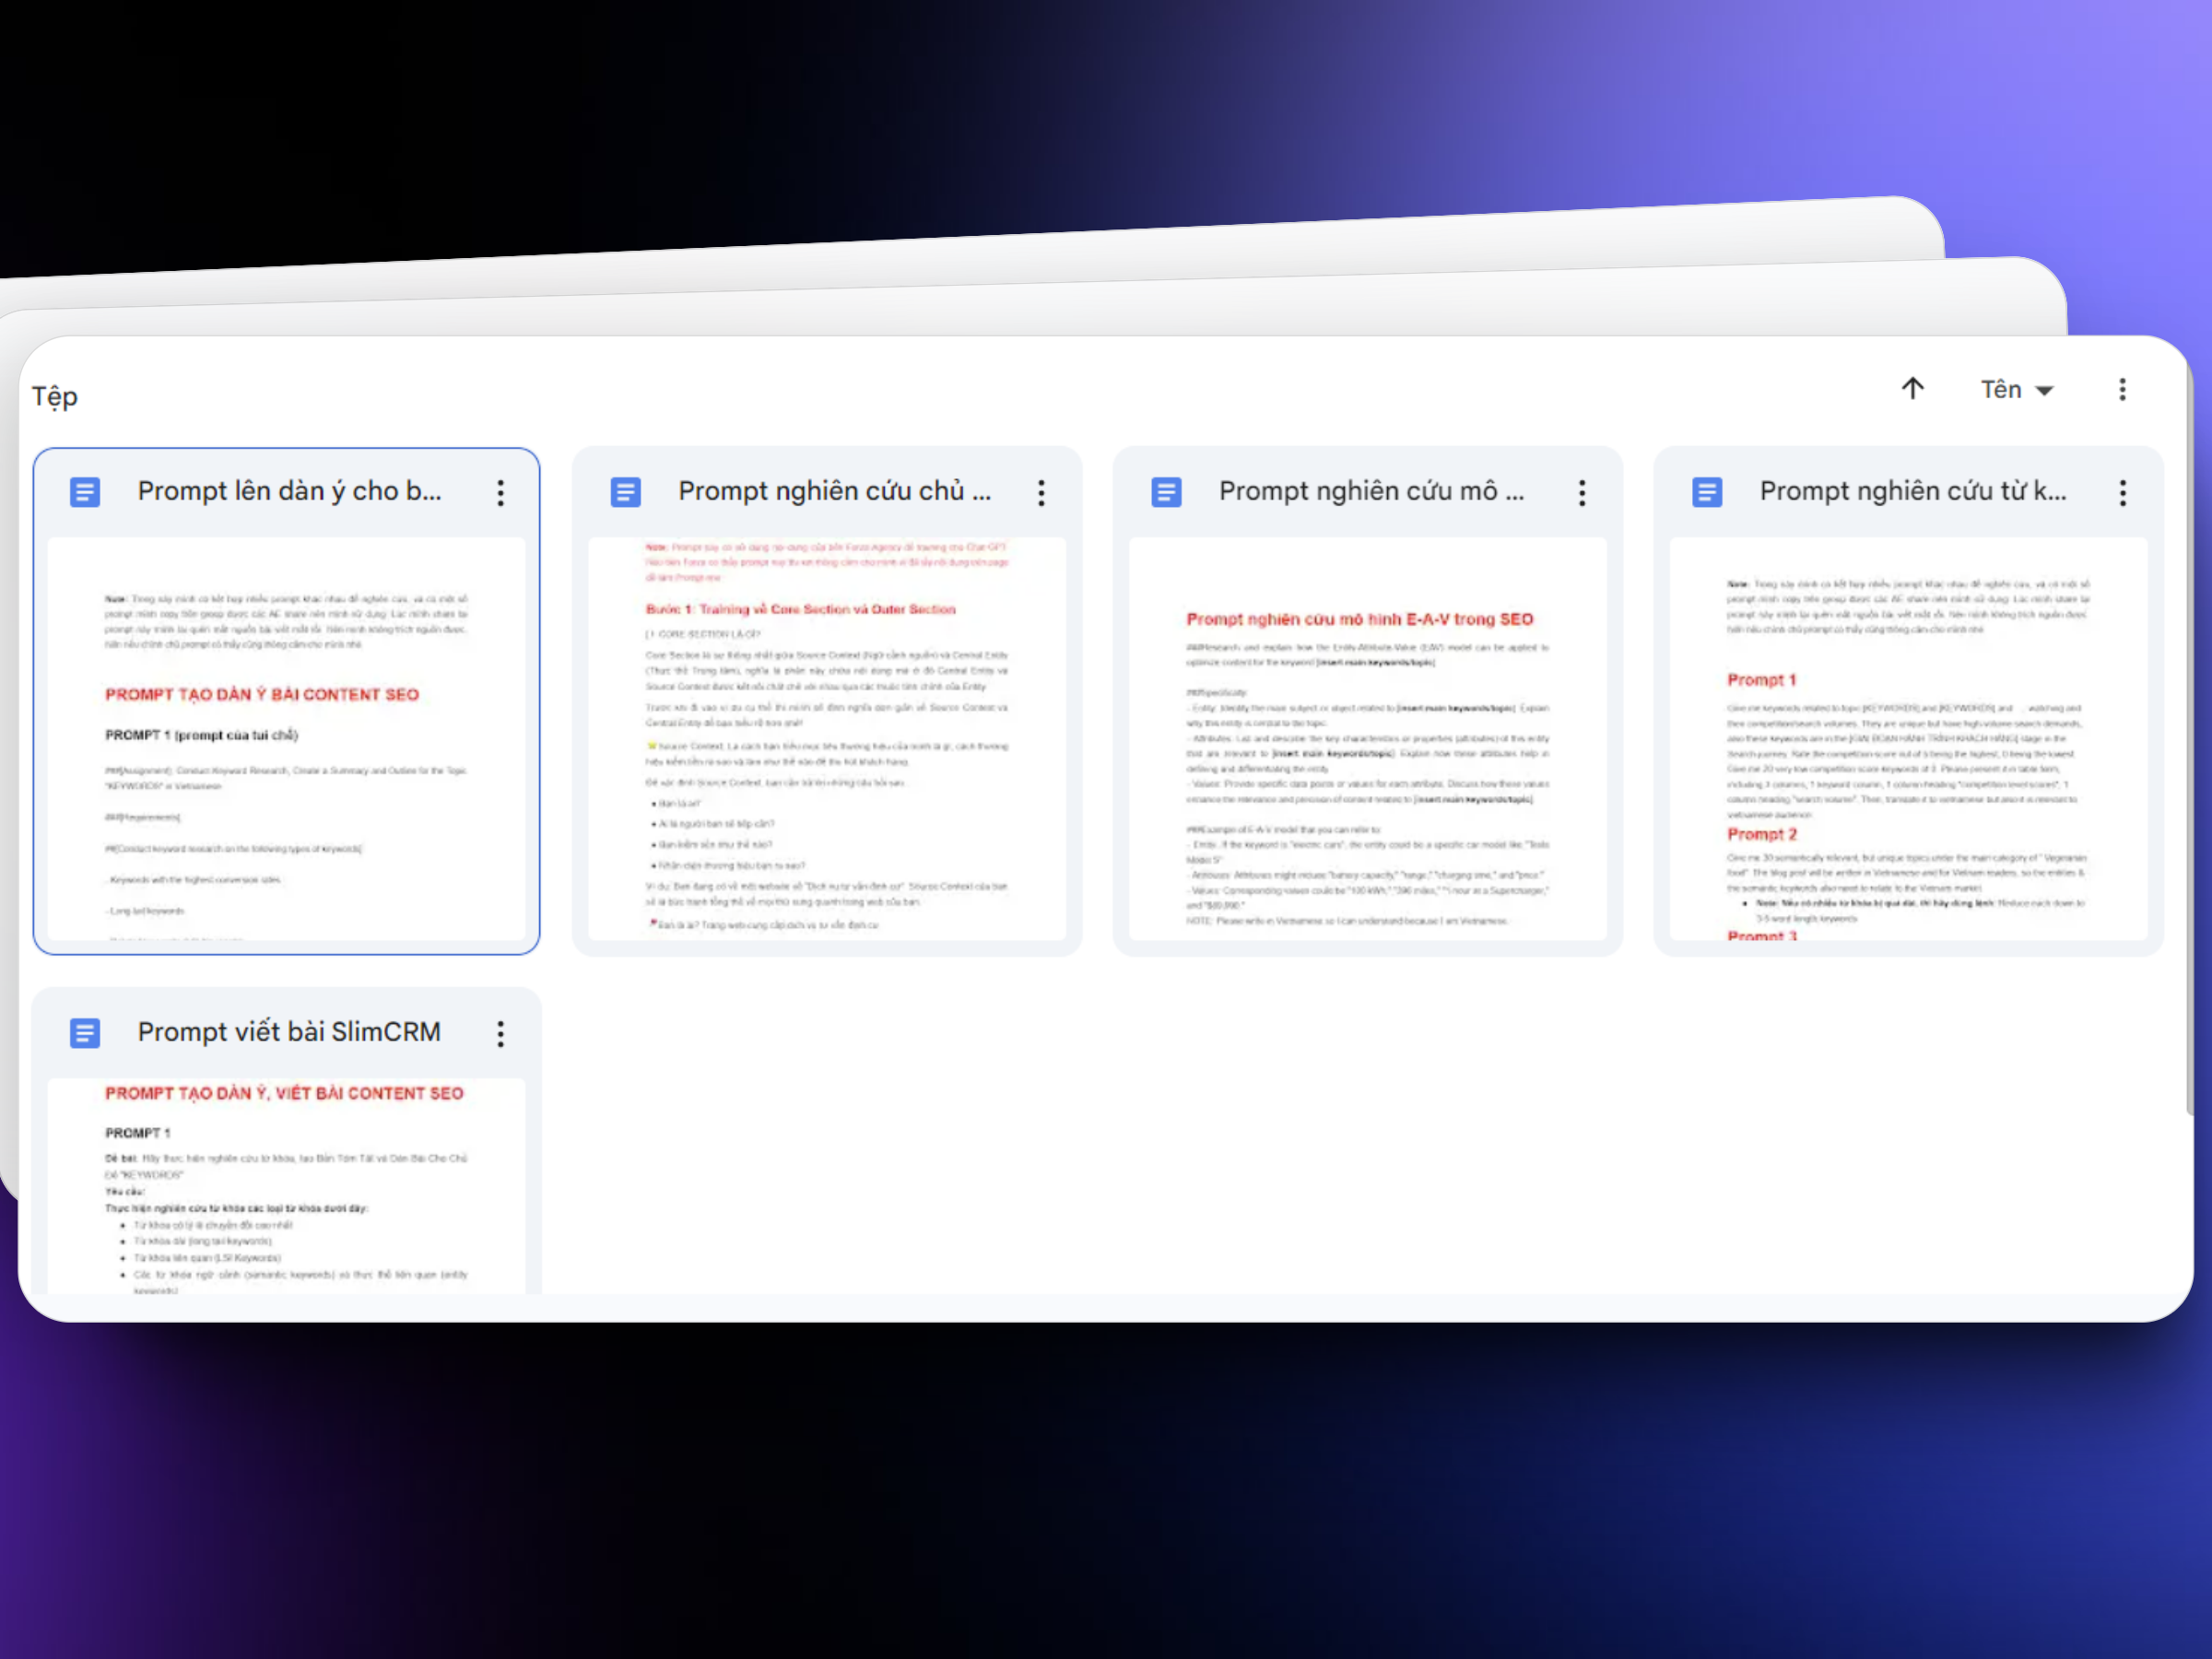Open the three-dot menu beside Tên
2212x1659 pixels.
coord(2122,390)
